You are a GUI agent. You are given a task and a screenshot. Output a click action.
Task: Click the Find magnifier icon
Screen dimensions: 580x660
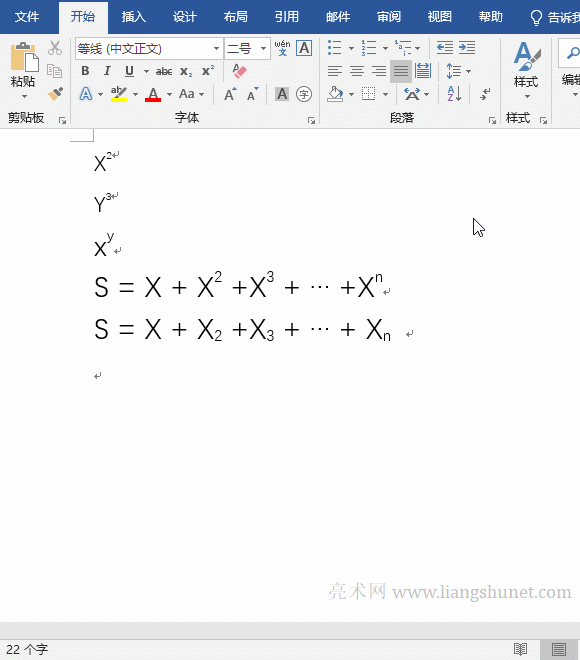coord(572,53)
